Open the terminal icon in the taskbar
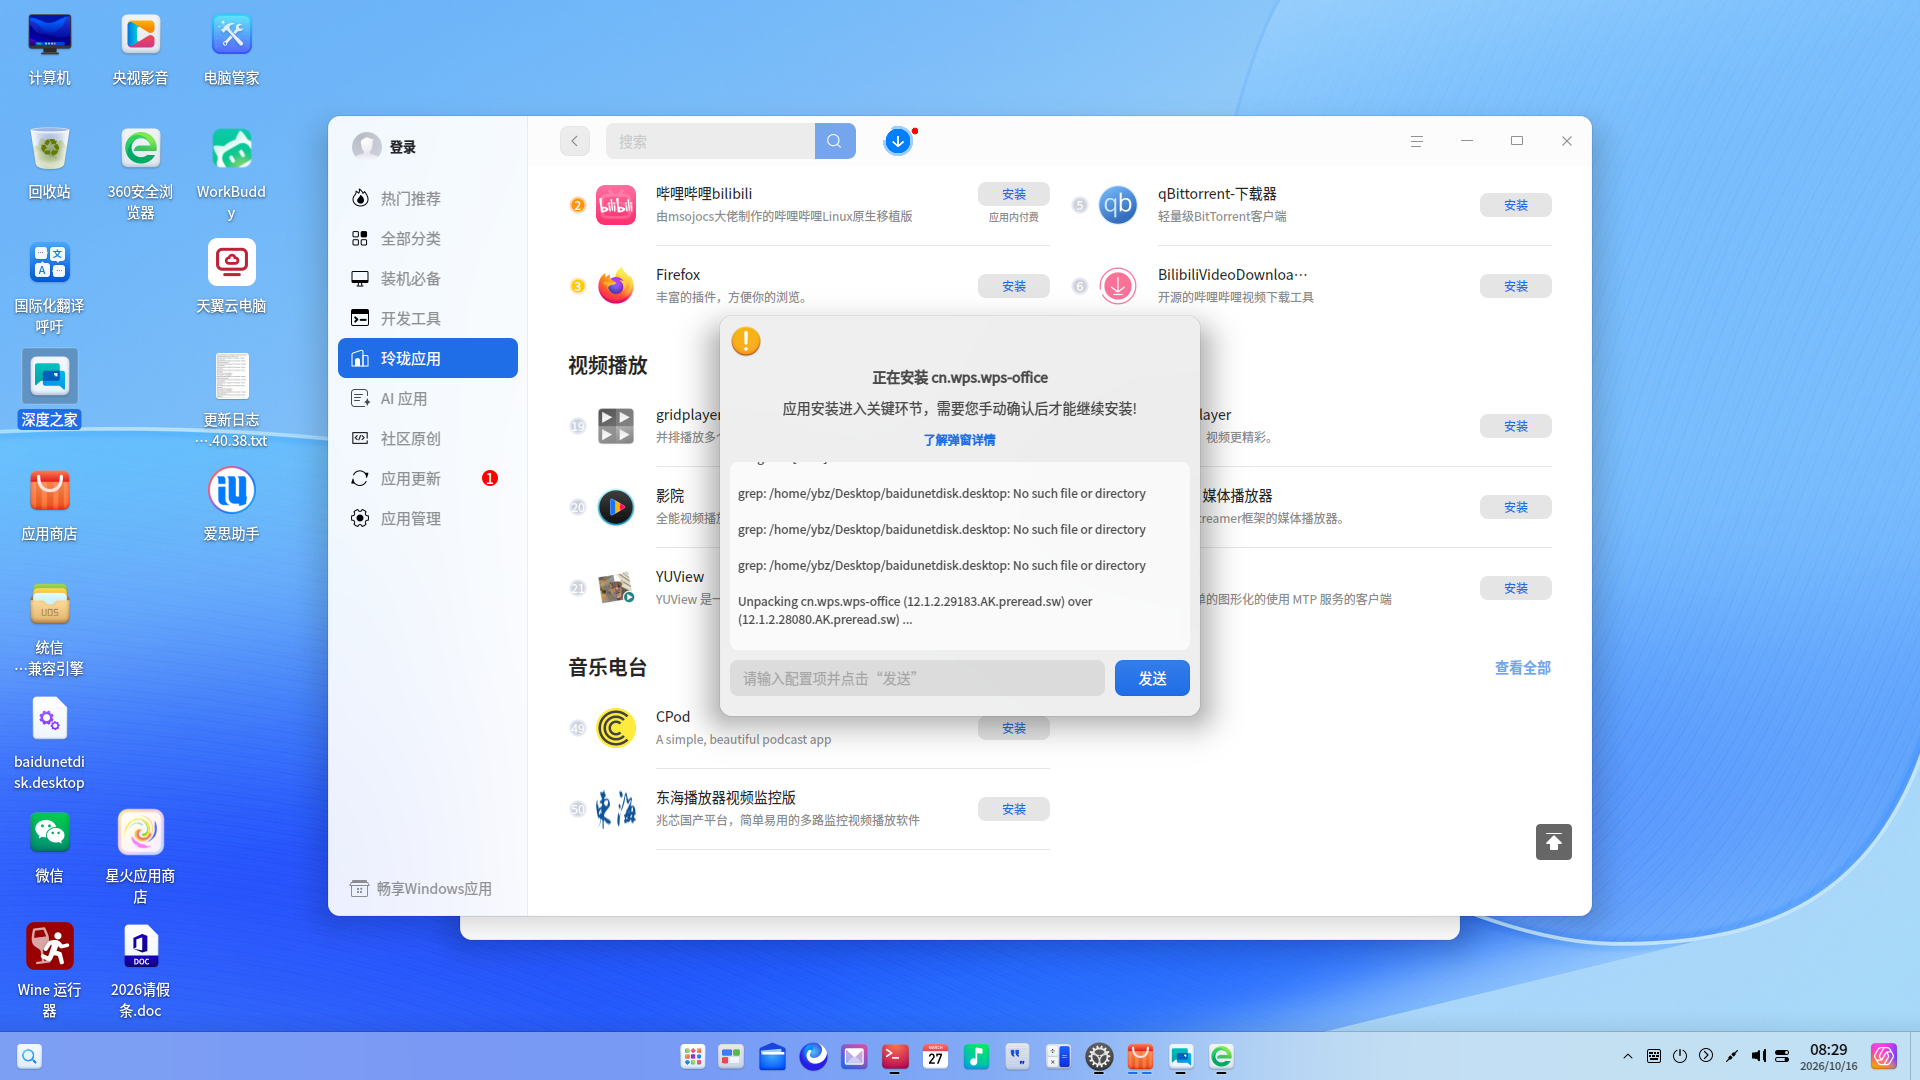 pos(895,1056)
